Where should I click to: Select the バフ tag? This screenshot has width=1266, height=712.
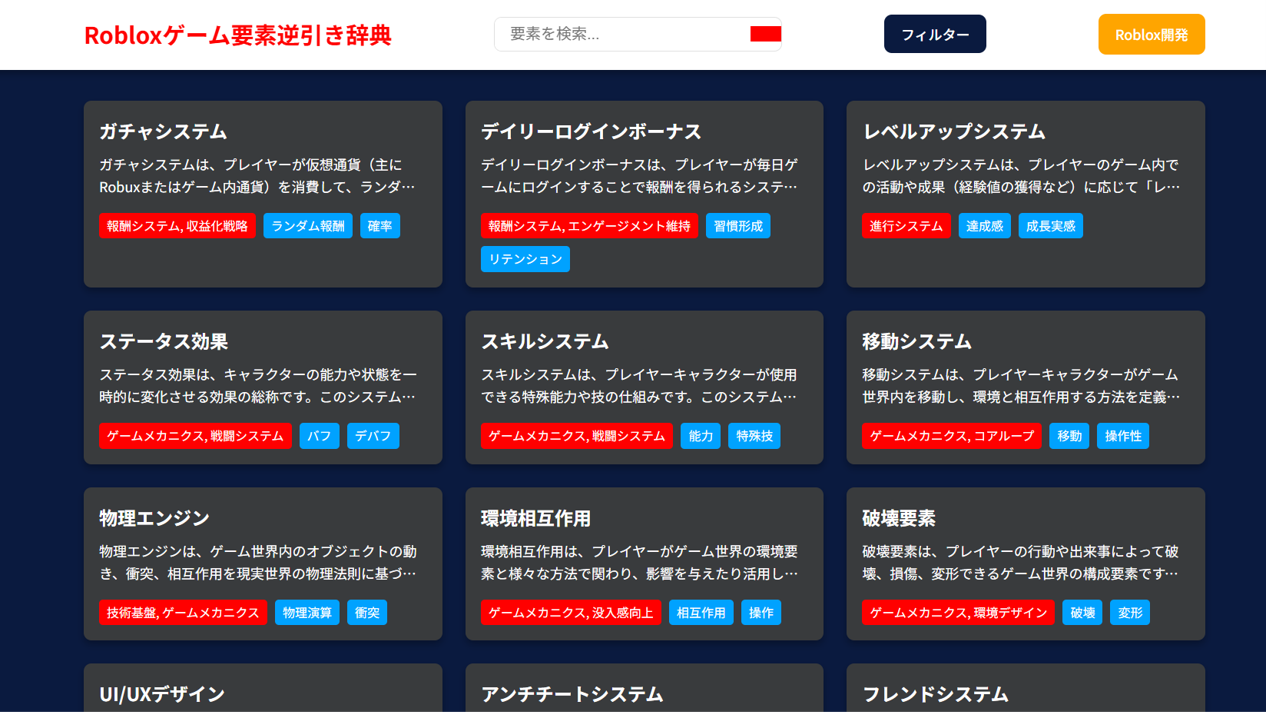[319, 436]
